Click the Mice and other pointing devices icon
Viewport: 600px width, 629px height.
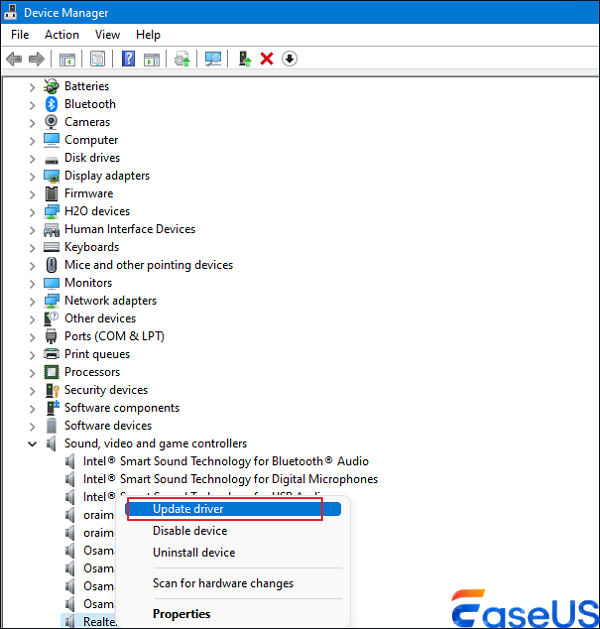click(51, 265)
